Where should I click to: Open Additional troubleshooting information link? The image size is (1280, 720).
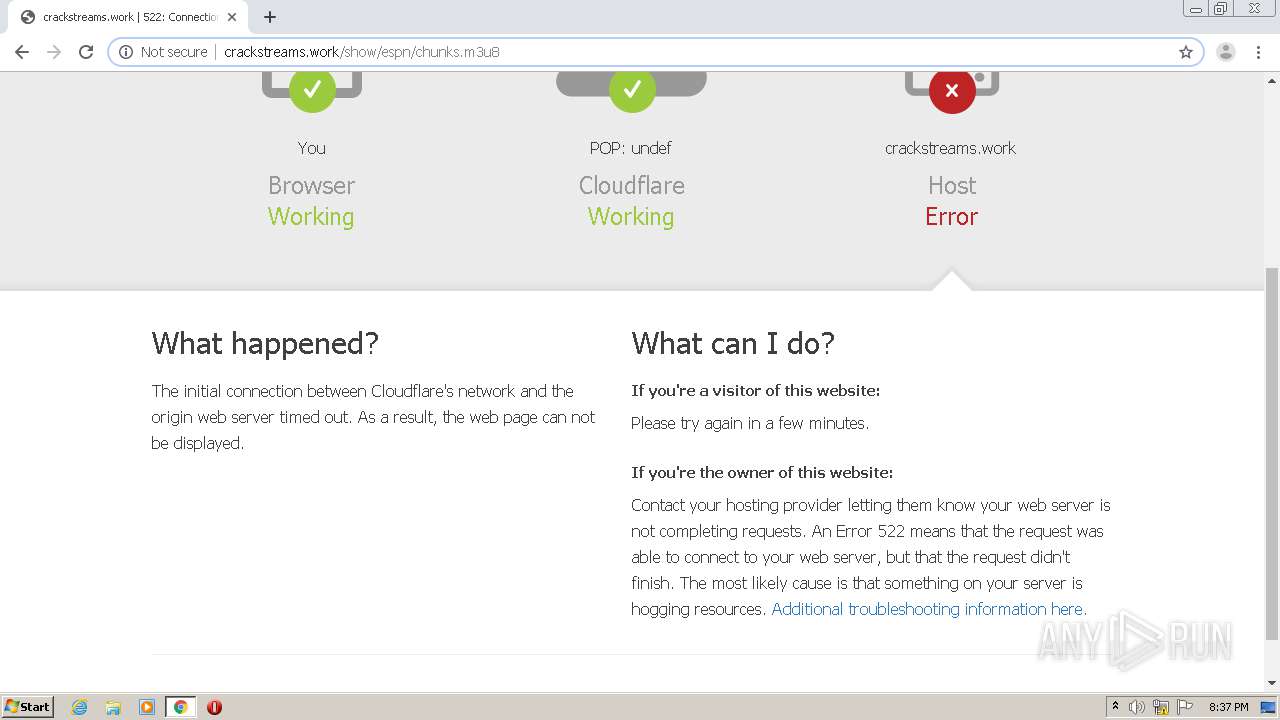click(929, 609)
